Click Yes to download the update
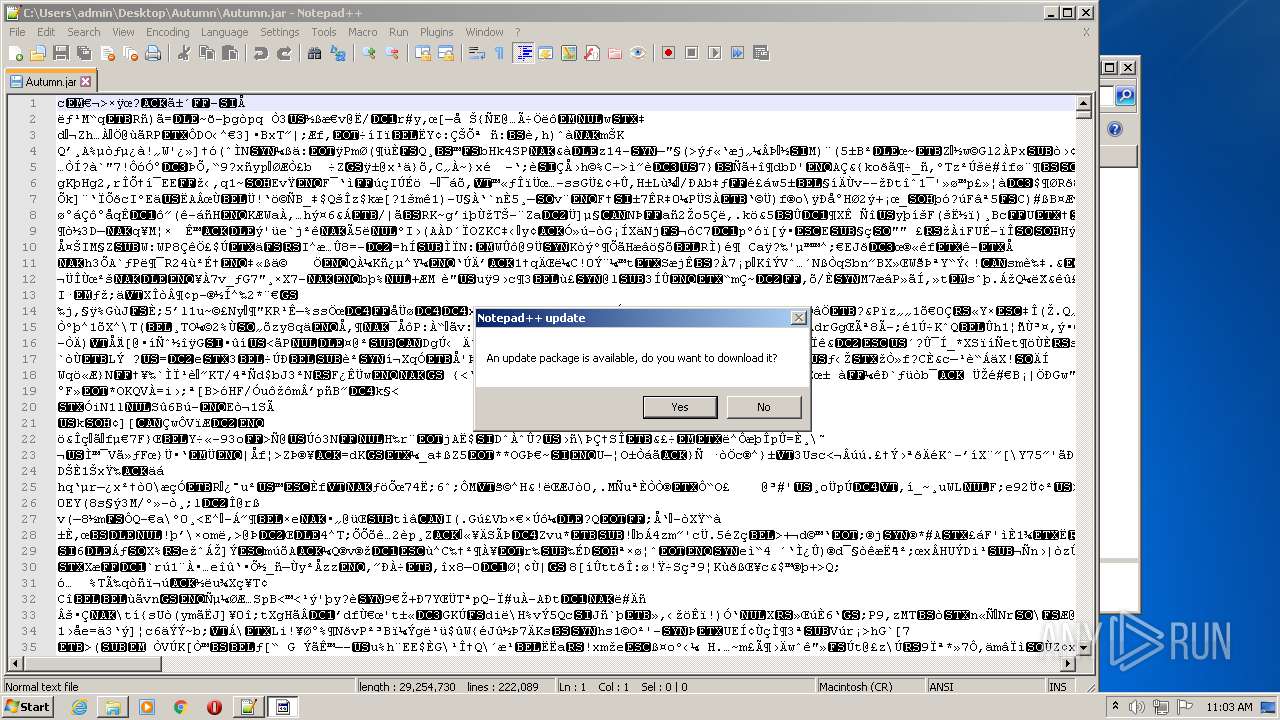 [680, 407]
